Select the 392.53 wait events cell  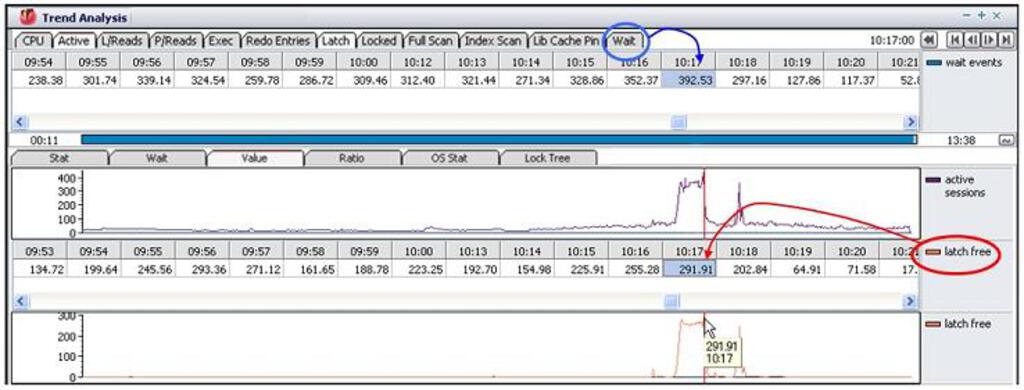tap(689, 80)
